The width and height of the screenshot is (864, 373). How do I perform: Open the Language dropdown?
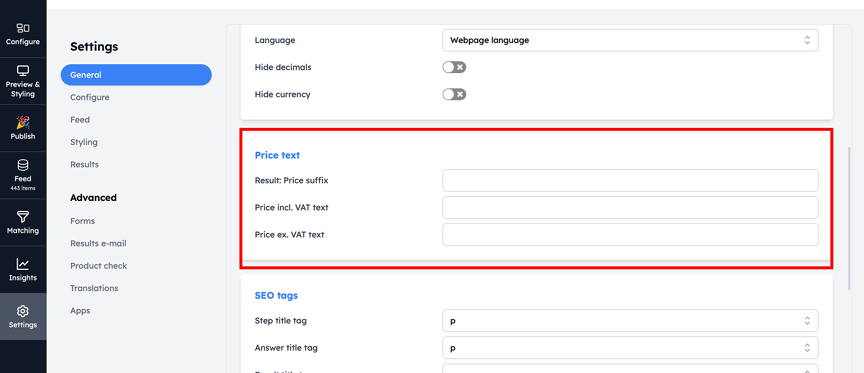pyautogui.click(x=630, y=40)
